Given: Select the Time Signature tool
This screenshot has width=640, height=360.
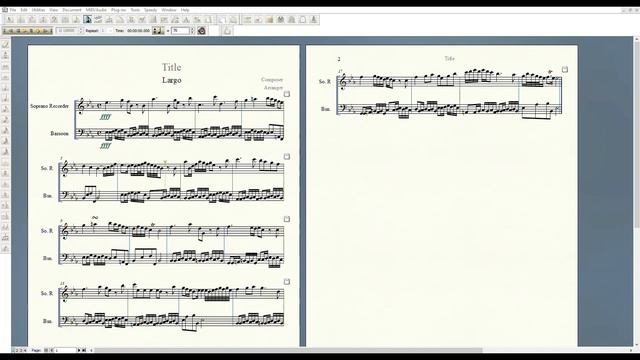Looking at the screenshot, I should point(43,19).
